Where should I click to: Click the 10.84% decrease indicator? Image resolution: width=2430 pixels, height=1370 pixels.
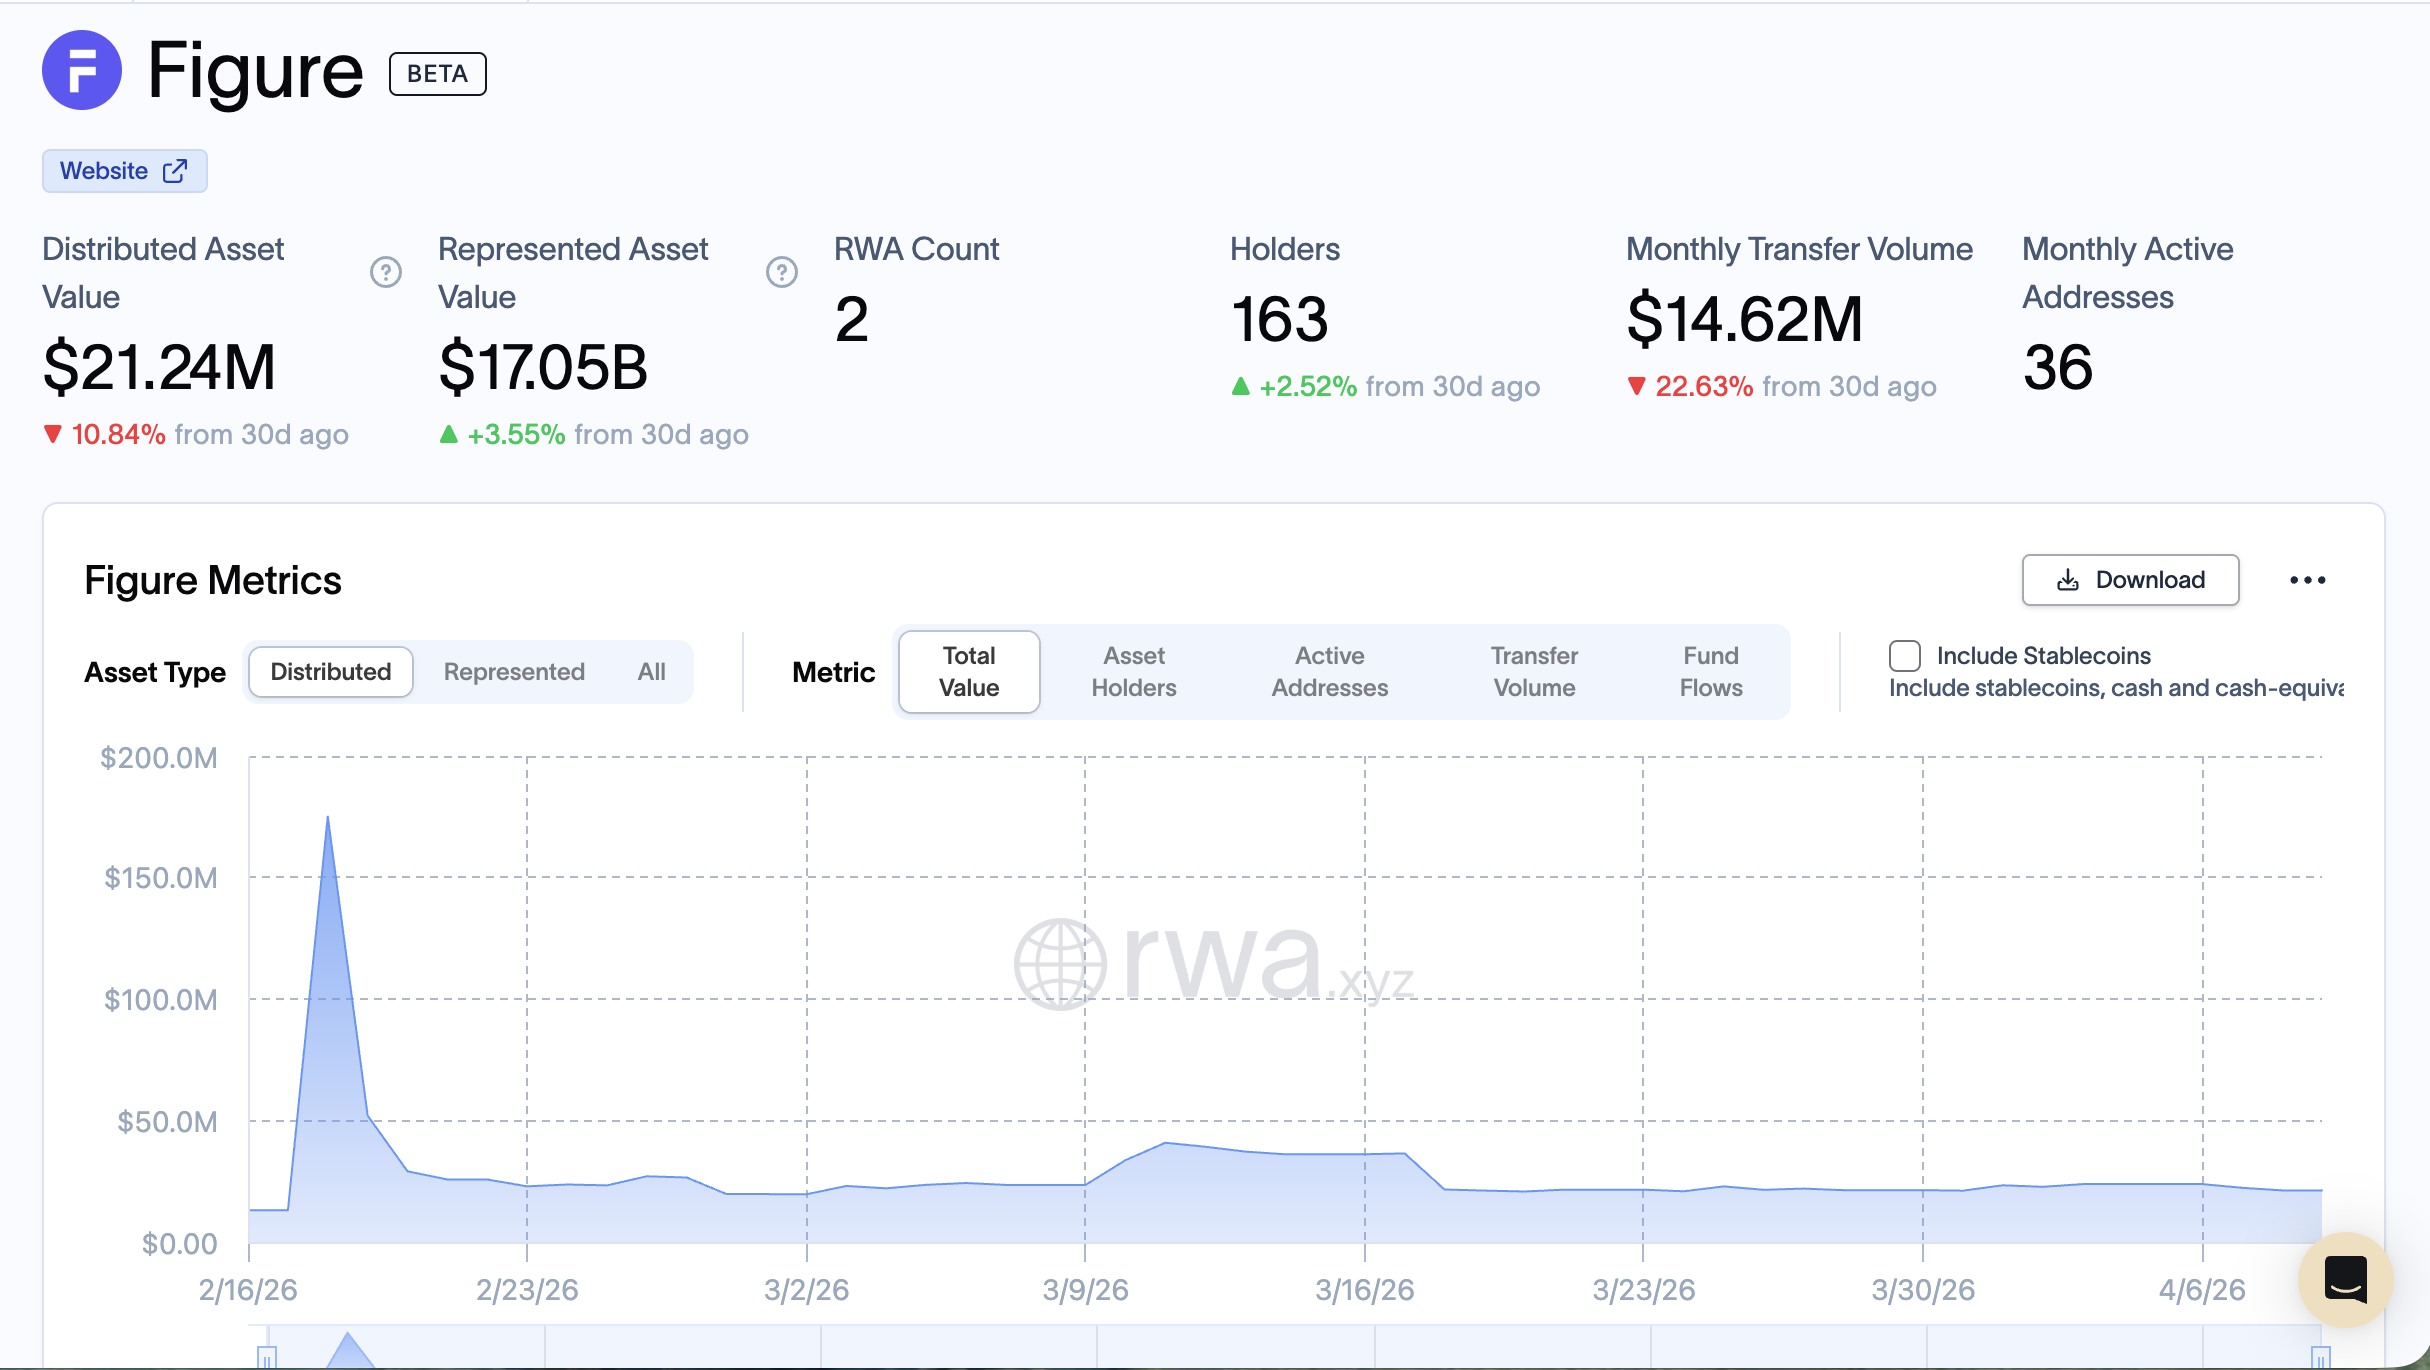[x=104, y=434]
